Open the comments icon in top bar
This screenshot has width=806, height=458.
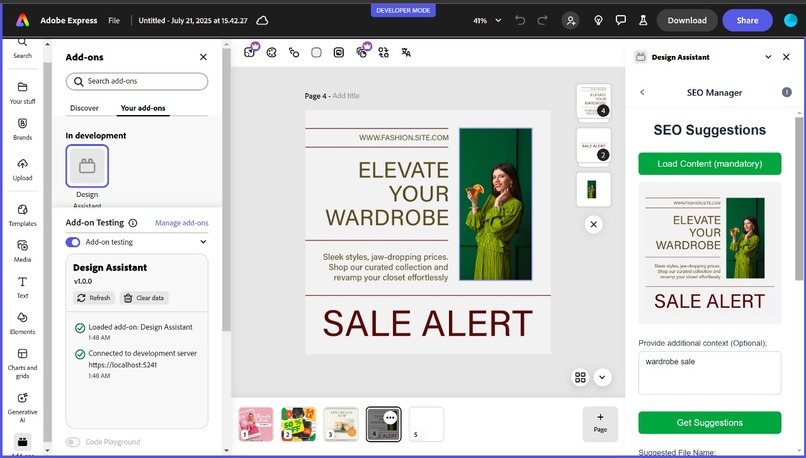click(621, 21)
